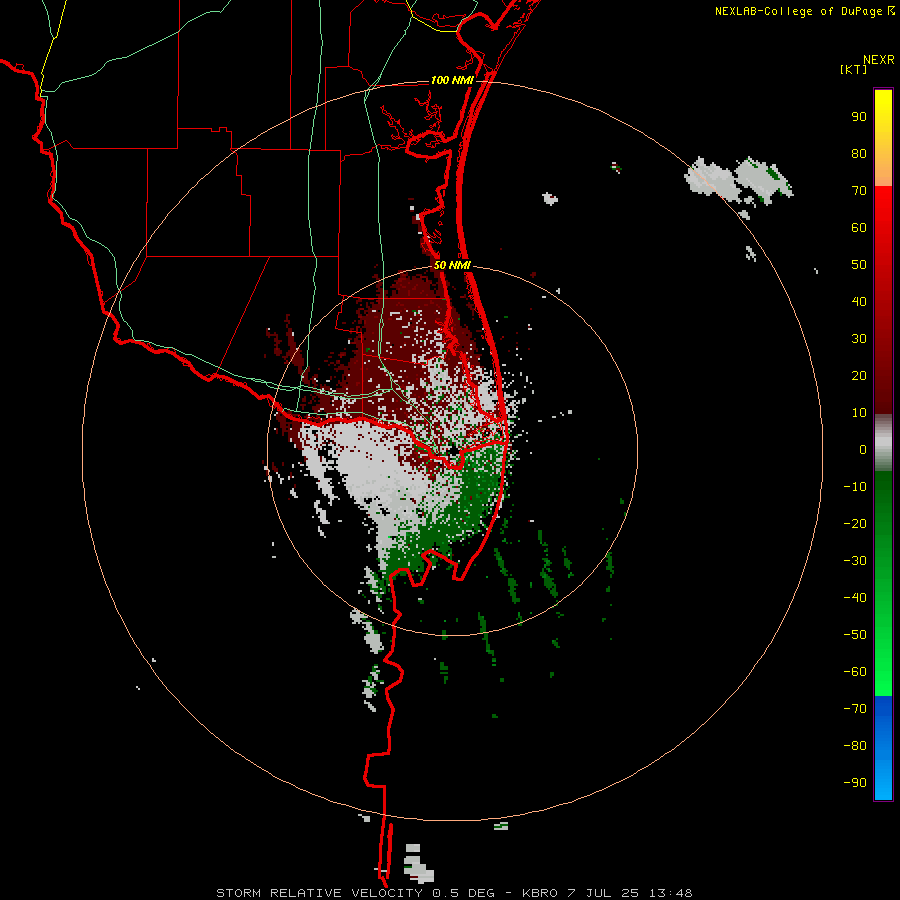This screenshot has width=900, height=900.
Task: Click the -80 scale value
Action: pos(855,746)
